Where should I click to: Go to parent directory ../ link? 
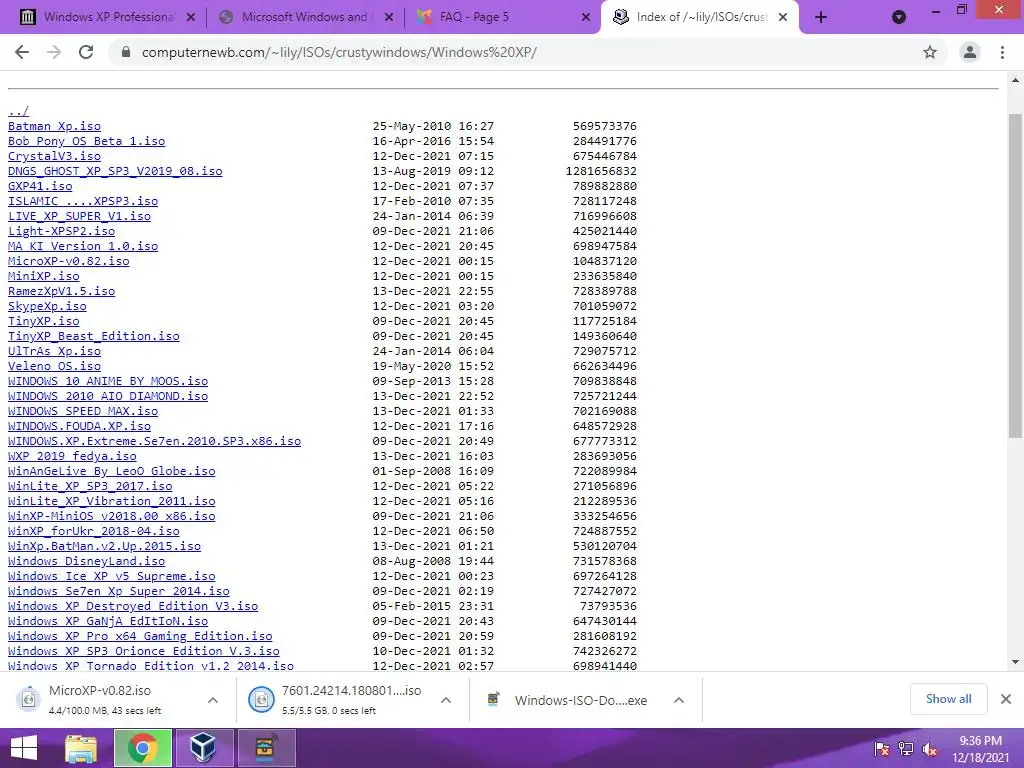(18, 111)
